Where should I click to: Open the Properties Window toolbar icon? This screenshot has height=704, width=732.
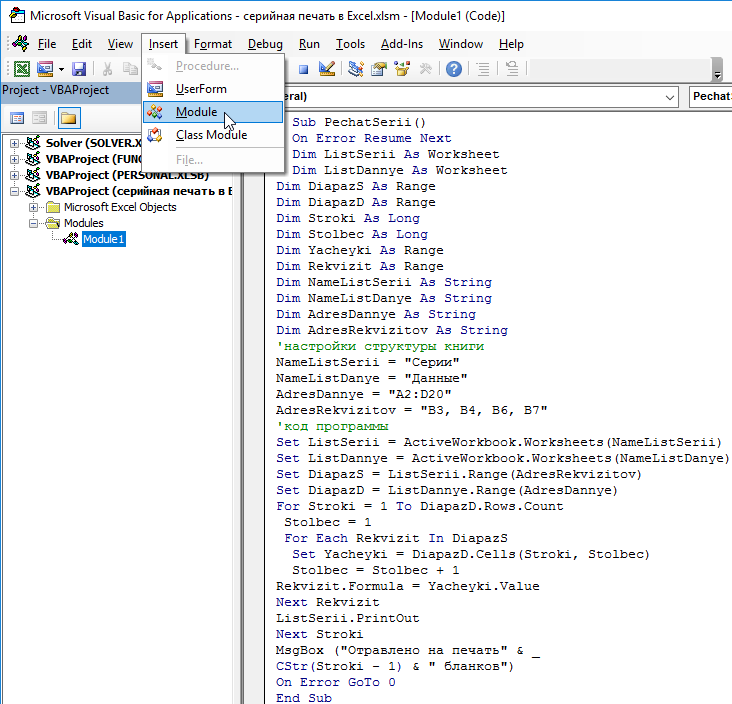(379, 69)
